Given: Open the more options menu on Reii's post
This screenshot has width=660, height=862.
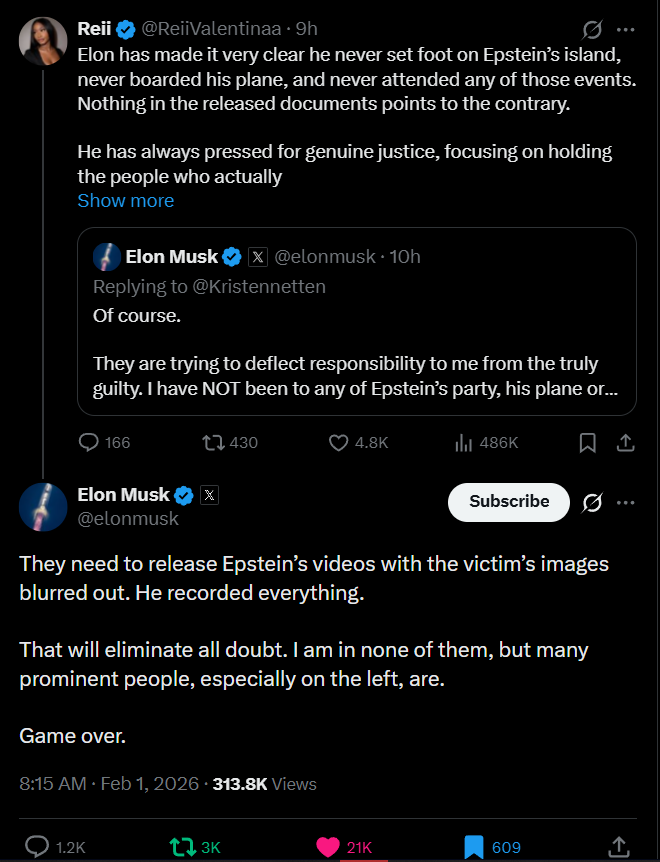Looking at the screenshot, I should pos(626,29).
